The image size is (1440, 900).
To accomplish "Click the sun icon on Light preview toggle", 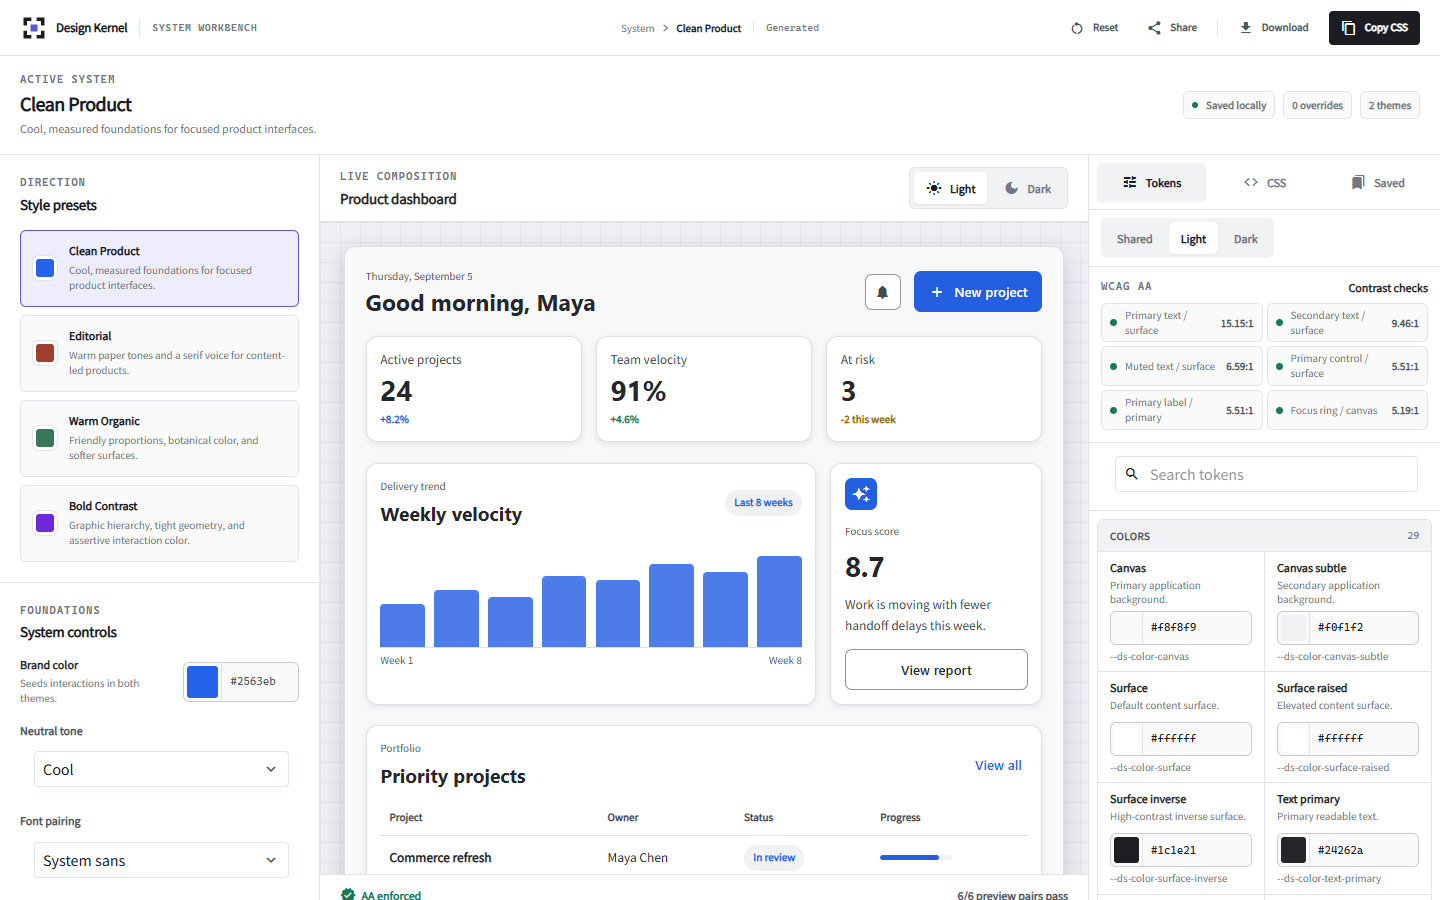I will (934, 188).
